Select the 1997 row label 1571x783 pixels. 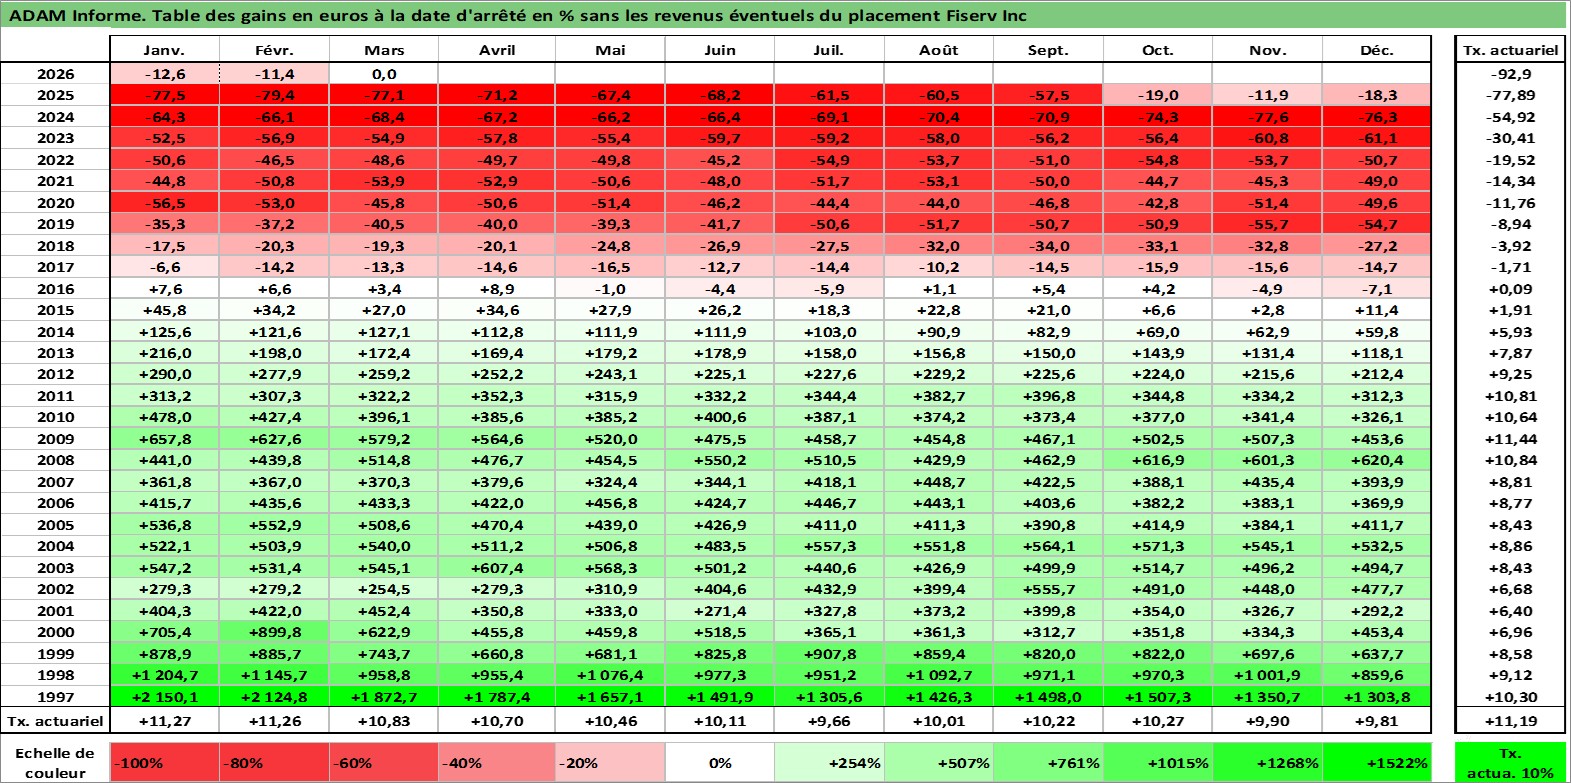click(55, 697)
